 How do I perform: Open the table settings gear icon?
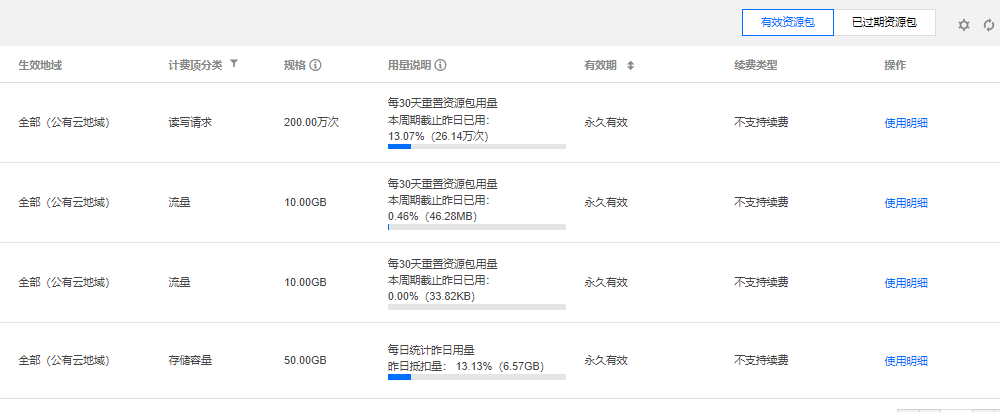964,24
